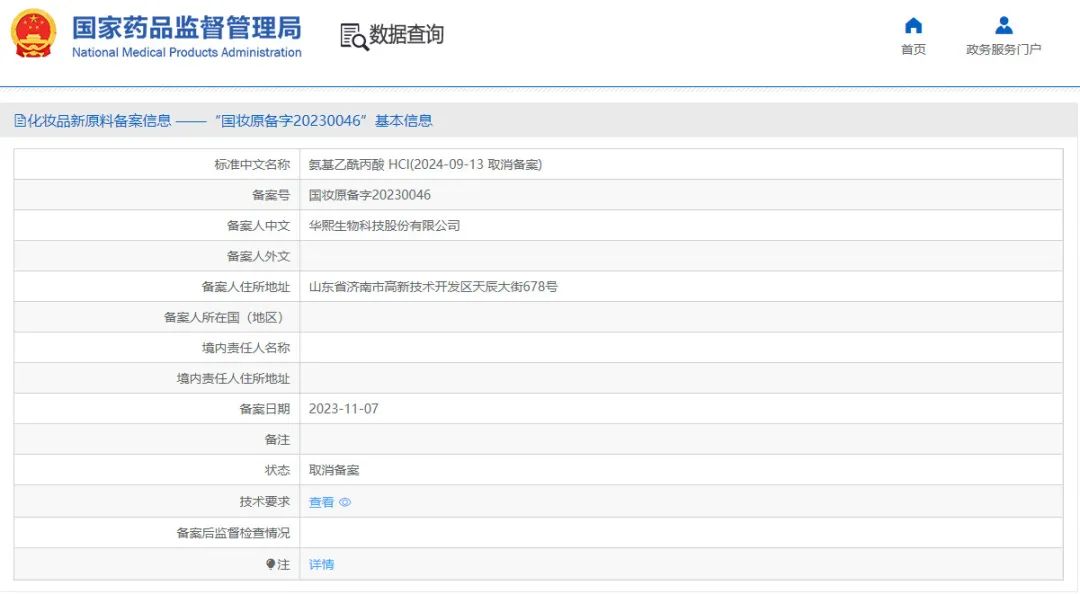Click the eye icon next to 查看
This screenshot has height=594, width=1080.
pos(345,502)
